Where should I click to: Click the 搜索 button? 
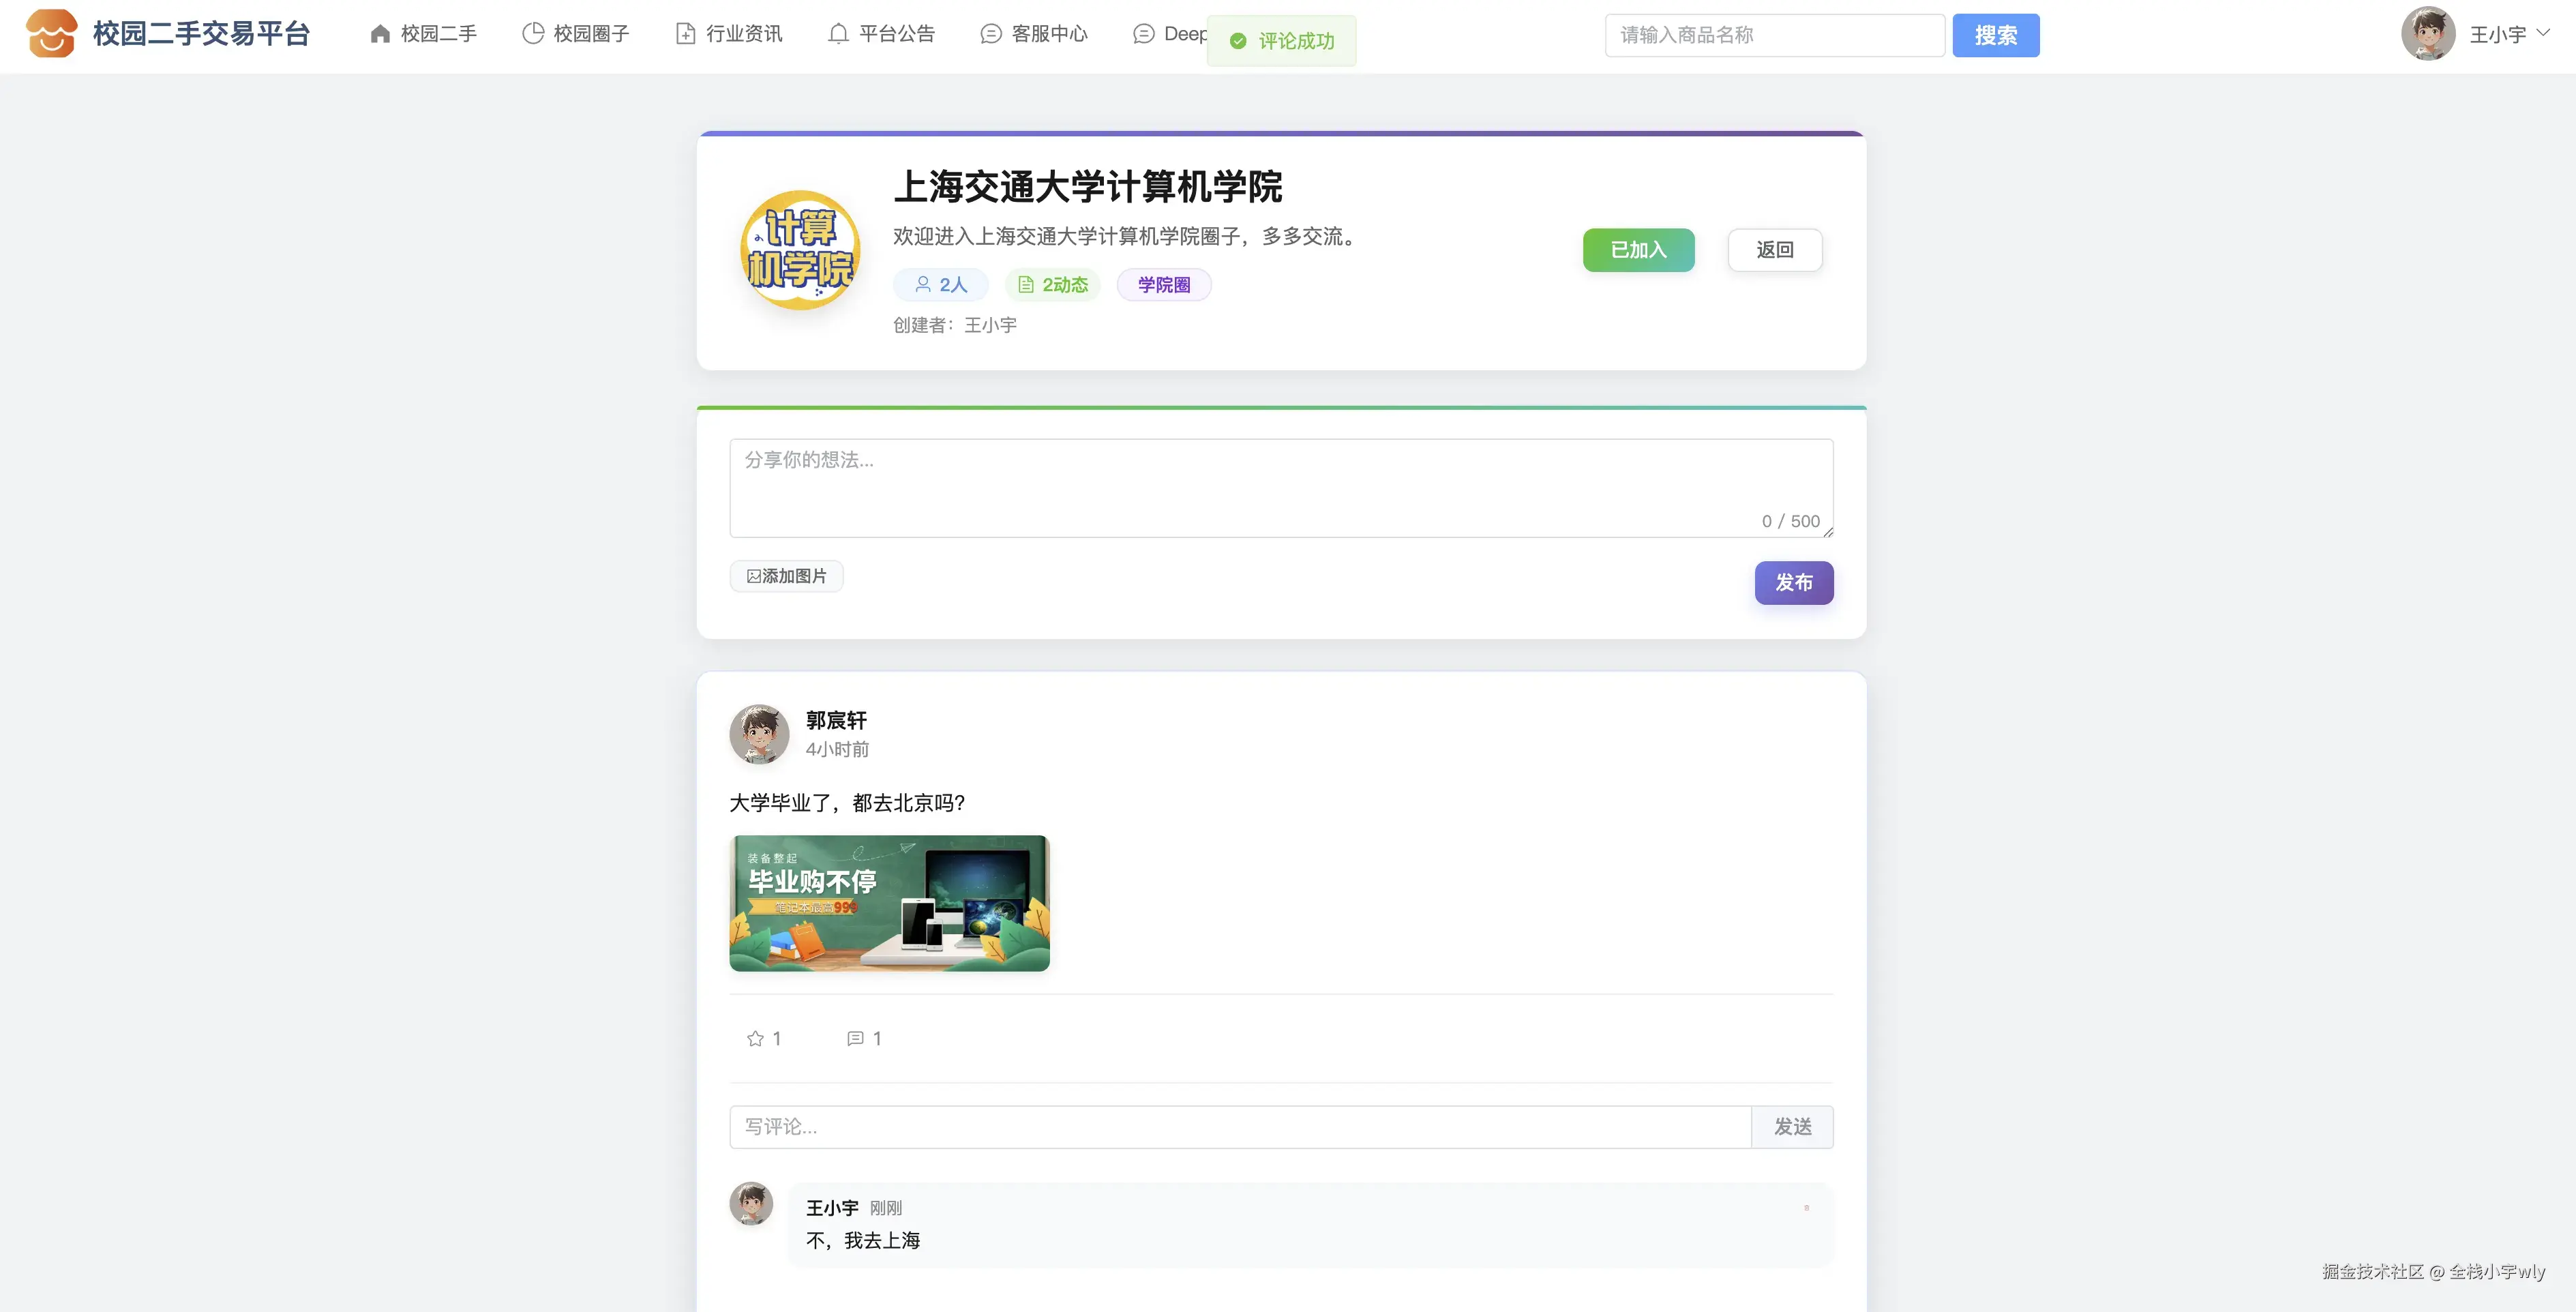click(1996, 35)
